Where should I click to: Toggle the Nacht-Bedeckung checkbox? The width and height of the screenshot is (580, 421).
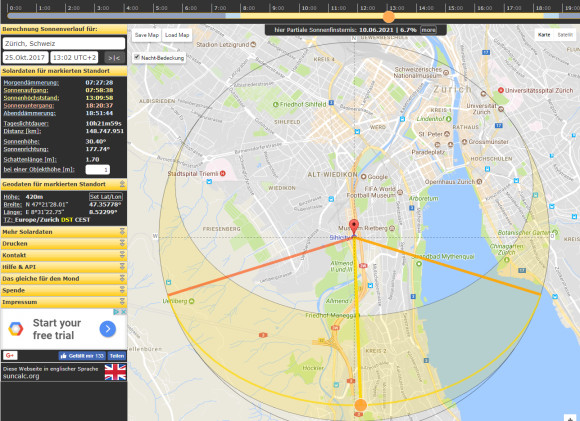(137, 57)
